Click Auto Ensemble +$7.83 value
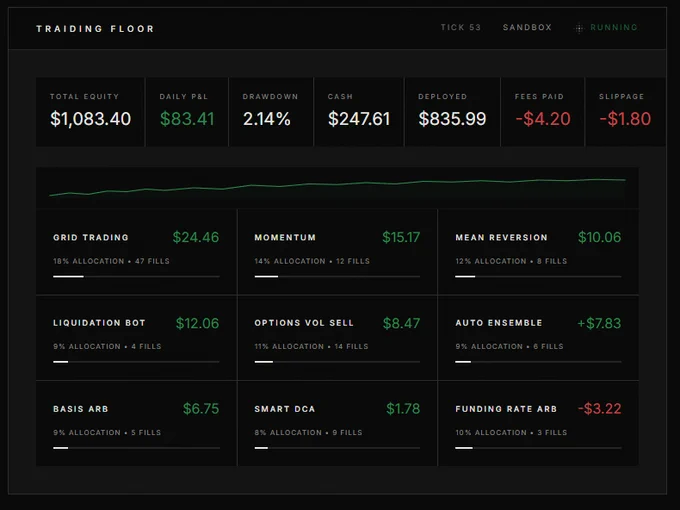Screen dimensions: 680x510 tap(599, 323)
